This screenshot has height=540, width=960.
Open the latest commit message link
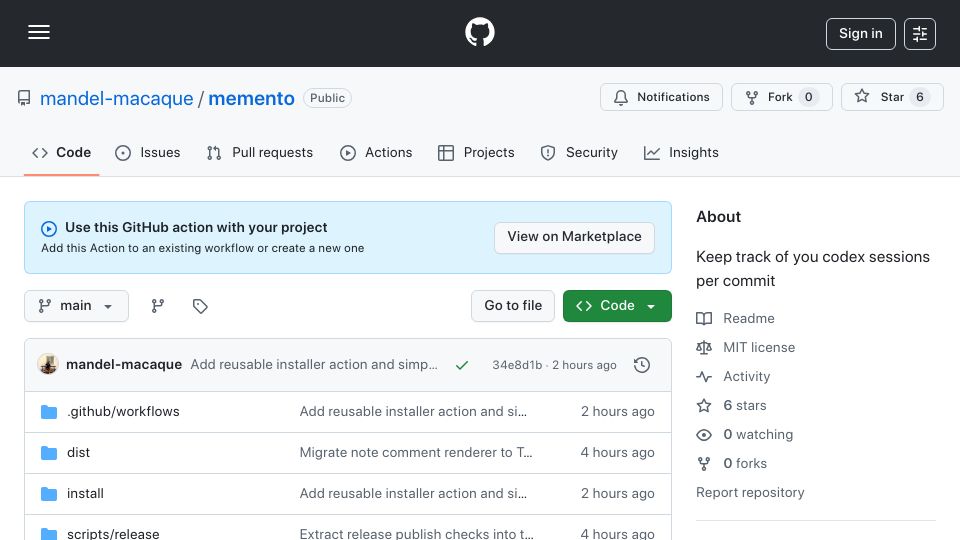coord(313,364)
